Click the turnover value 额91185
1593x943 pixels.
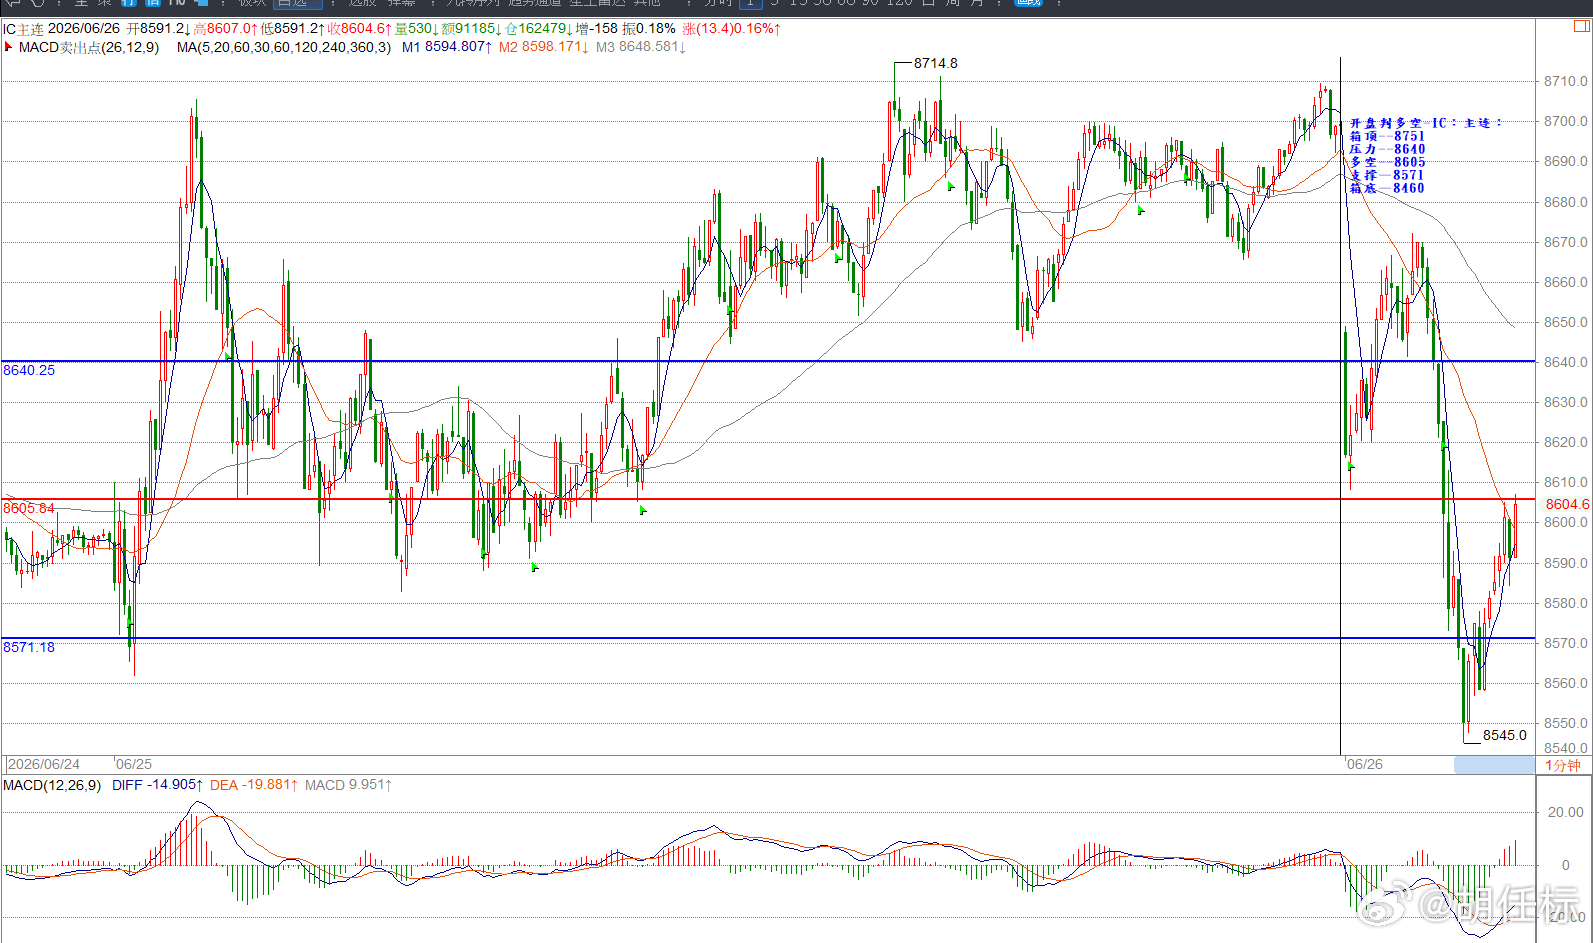(472, 29)
